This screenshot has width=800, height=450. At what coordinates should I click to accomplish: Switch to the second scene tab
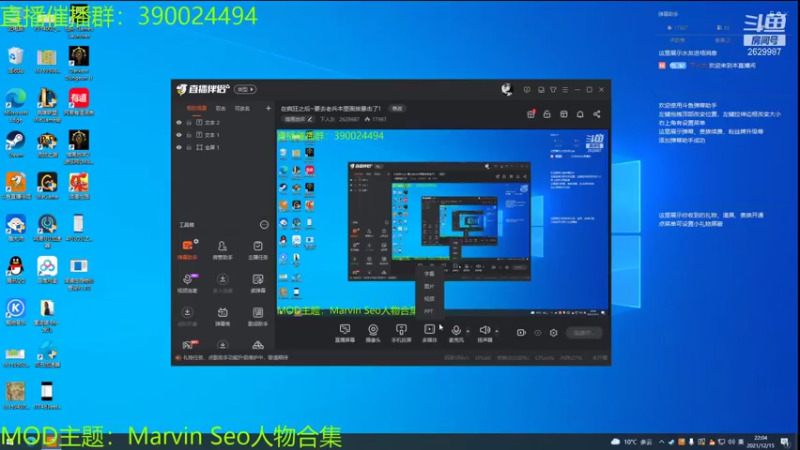pos(220,108)
